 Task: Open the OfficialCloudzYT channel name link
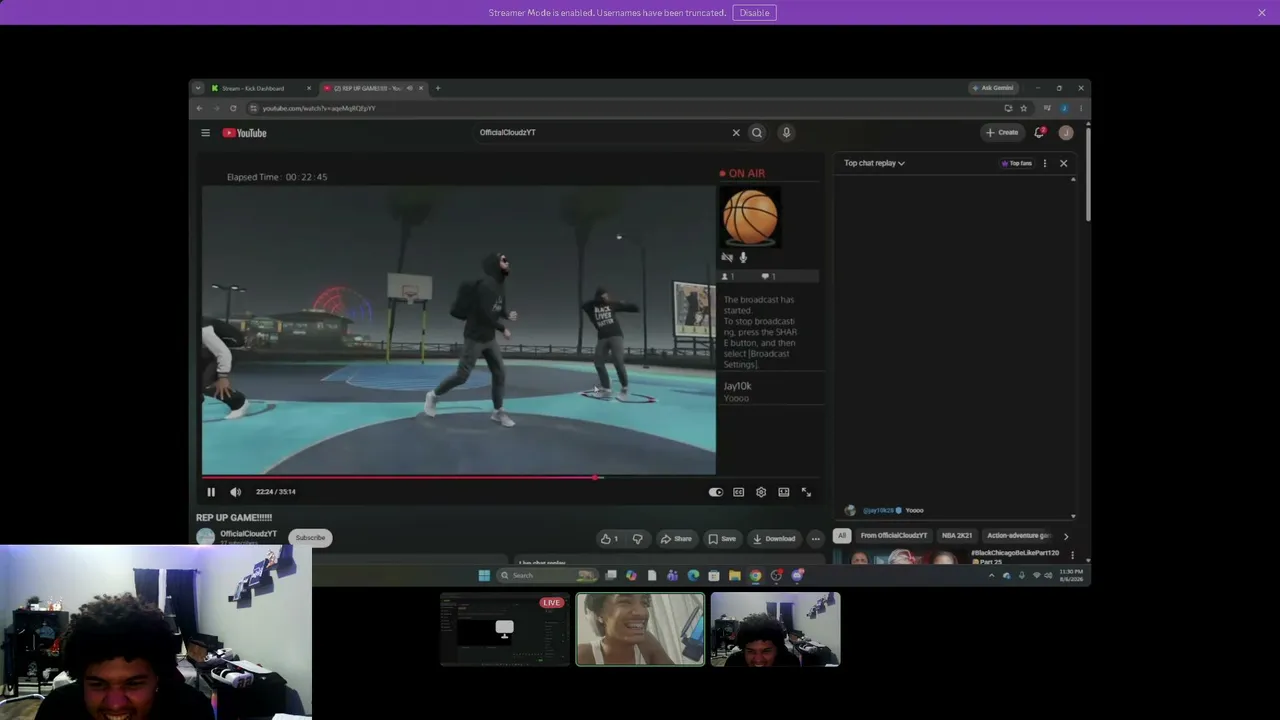click(248, 534)
